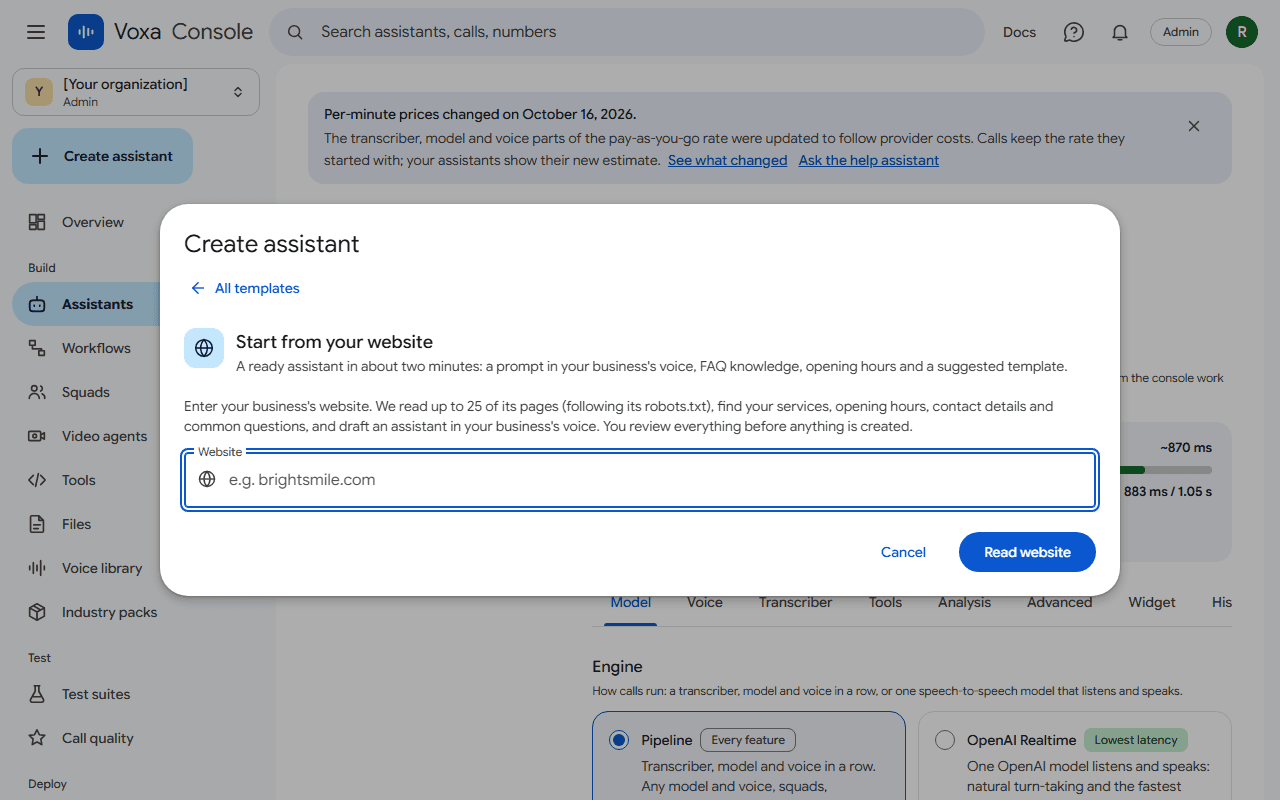Click the search magnifier icon
Viewport: 1280px width, 800px height.
(x=295, y=32)
